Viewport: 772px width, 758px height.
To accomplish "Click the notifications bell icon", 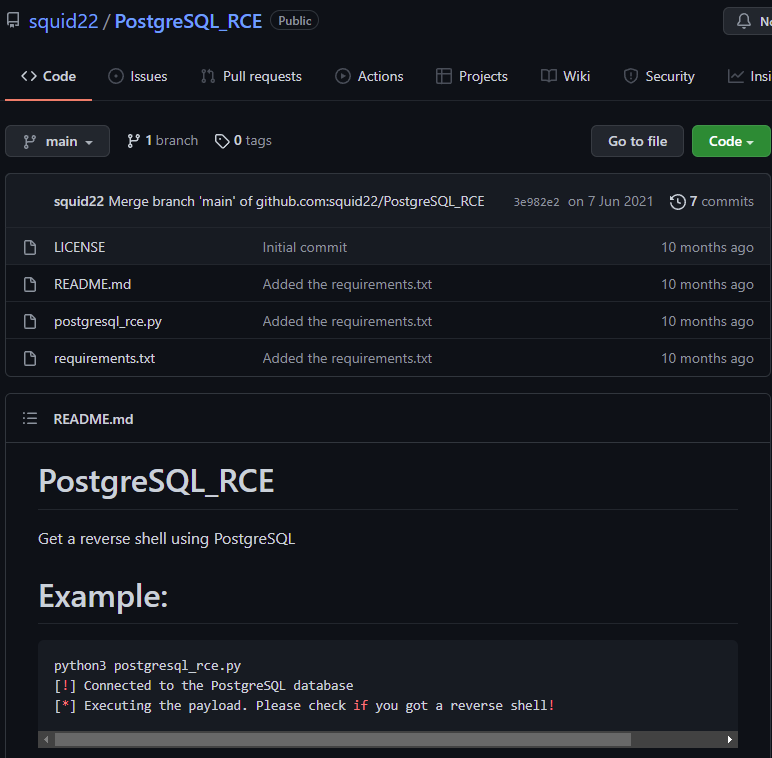I will (743, 21).
